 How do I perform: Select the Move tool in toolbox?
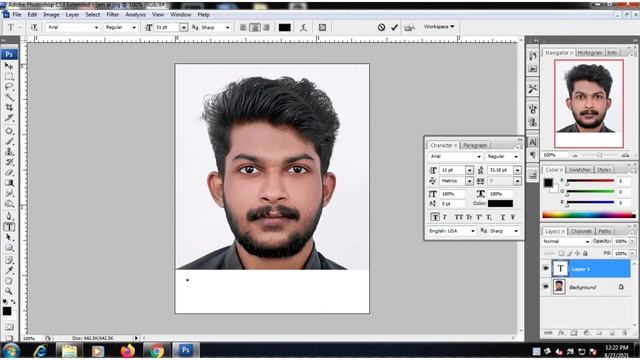9,66
